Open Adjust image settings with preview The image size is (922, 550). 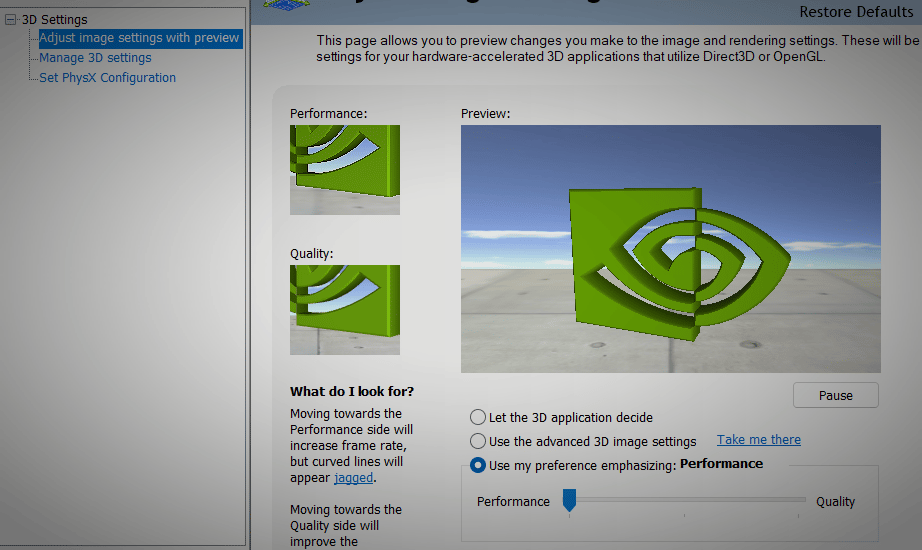[x=139, y=38]
